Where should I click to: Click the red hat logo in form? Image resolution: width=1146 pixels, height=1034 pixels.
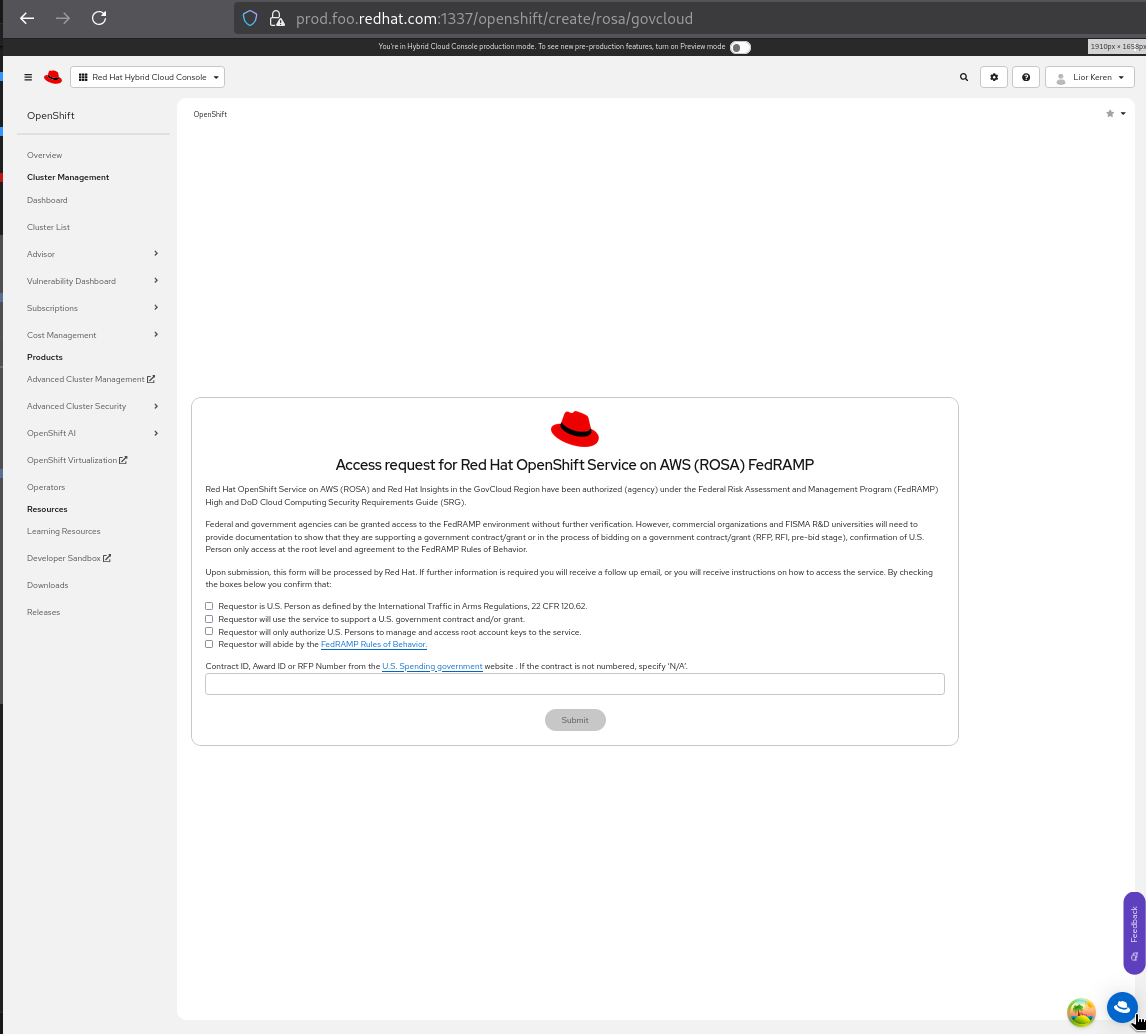(574, 429)
